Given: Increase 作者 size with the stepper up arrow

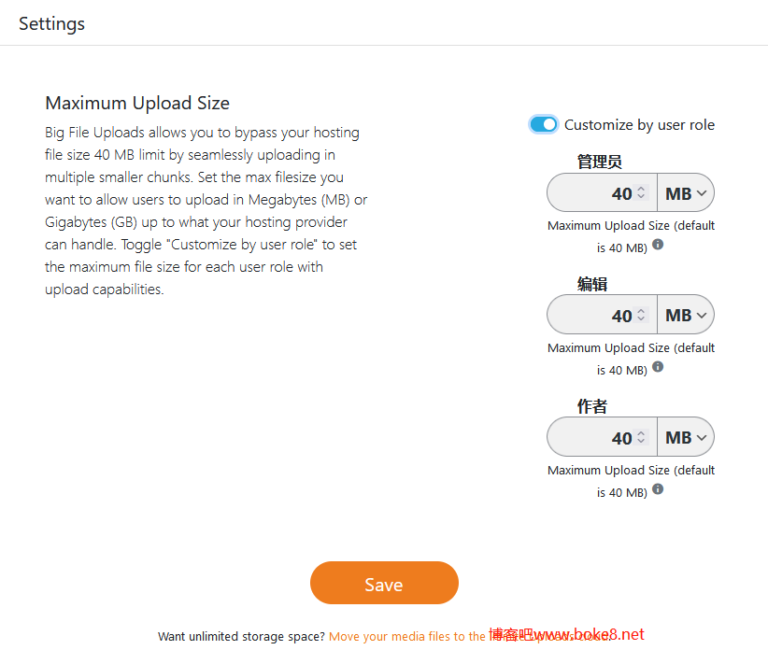Looking at the screenshot, I should click(x=642, y=433).
